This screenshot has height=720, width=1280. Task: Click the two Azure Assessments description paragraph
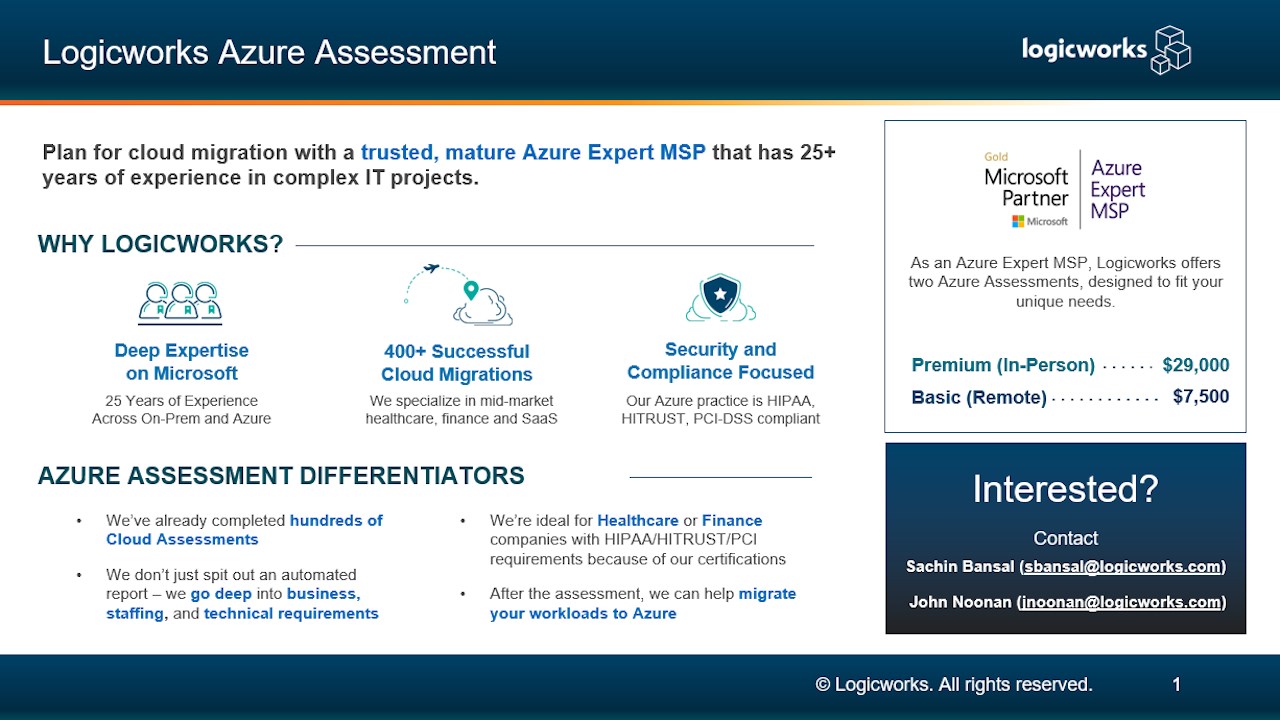[1065, 282]
